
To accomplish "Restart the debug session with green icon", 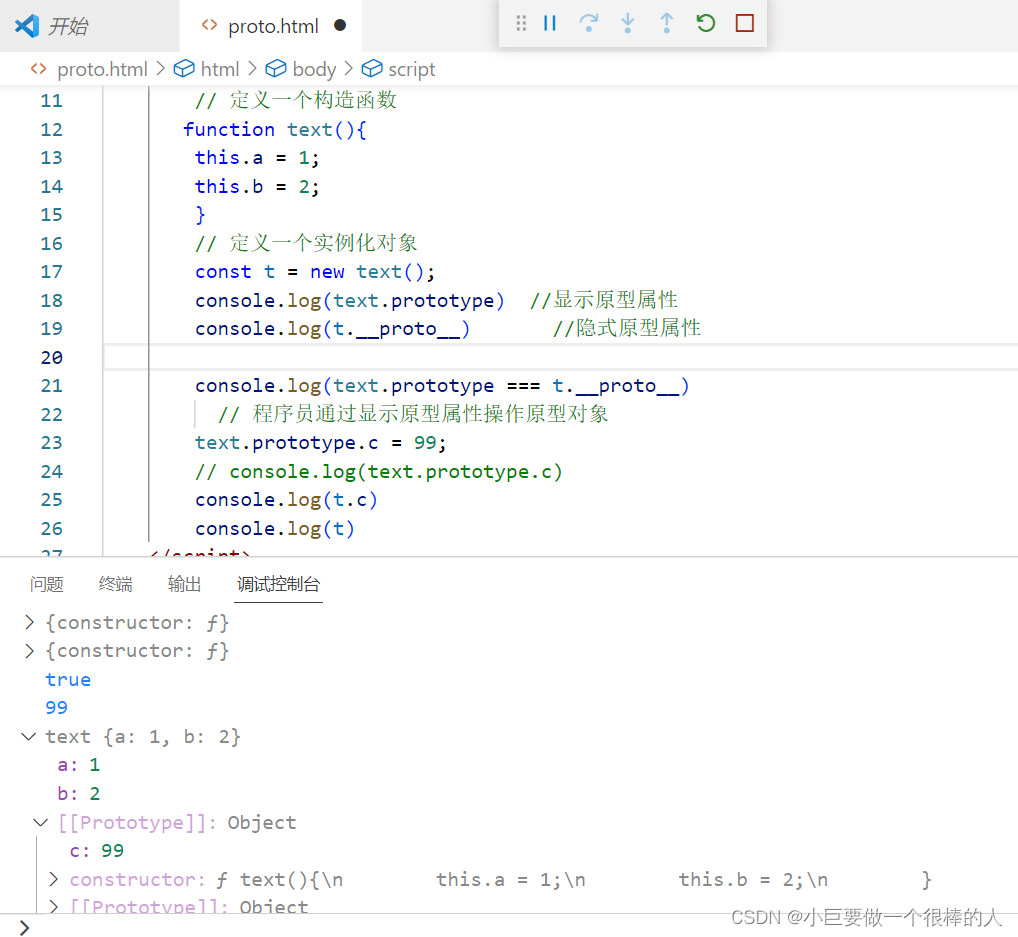I will 705,23.
